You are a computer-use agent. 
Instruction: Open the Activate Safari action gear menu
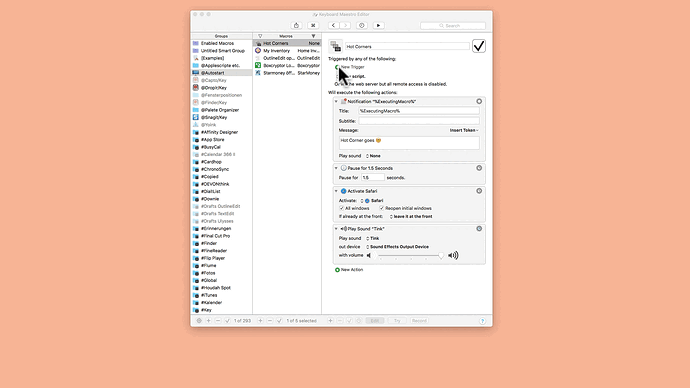pyautogui.click(x=479, y=191)
